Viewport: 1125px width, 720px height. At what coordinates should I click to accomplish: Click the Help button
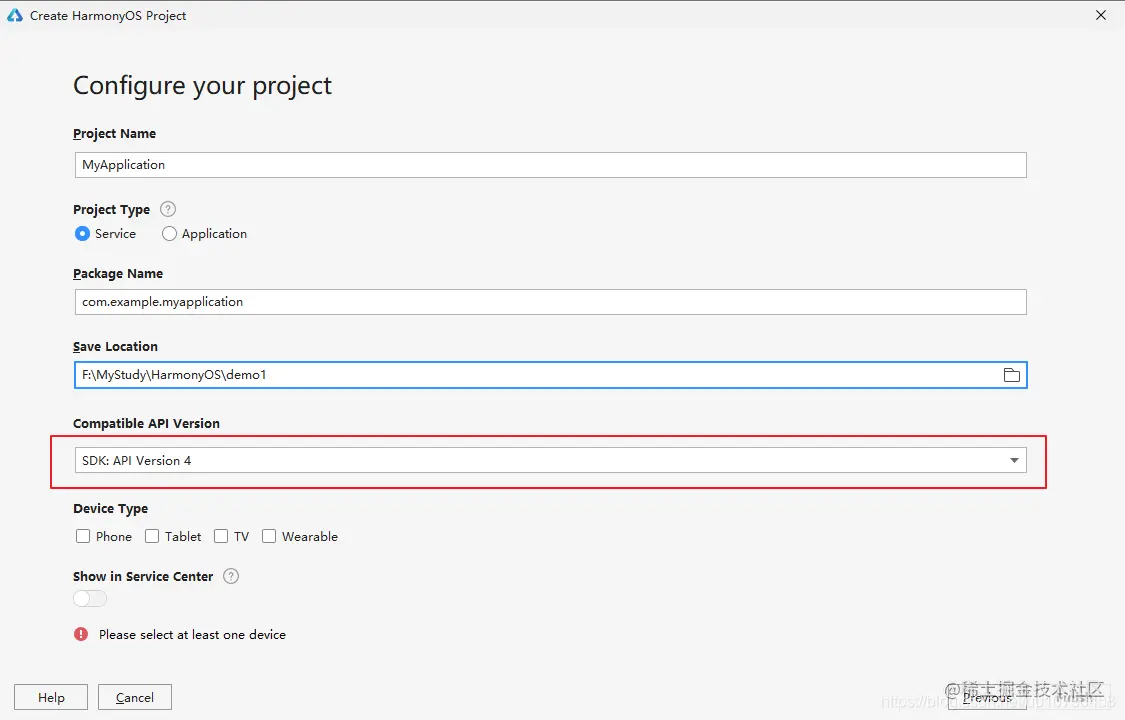[x=51, y=697]
